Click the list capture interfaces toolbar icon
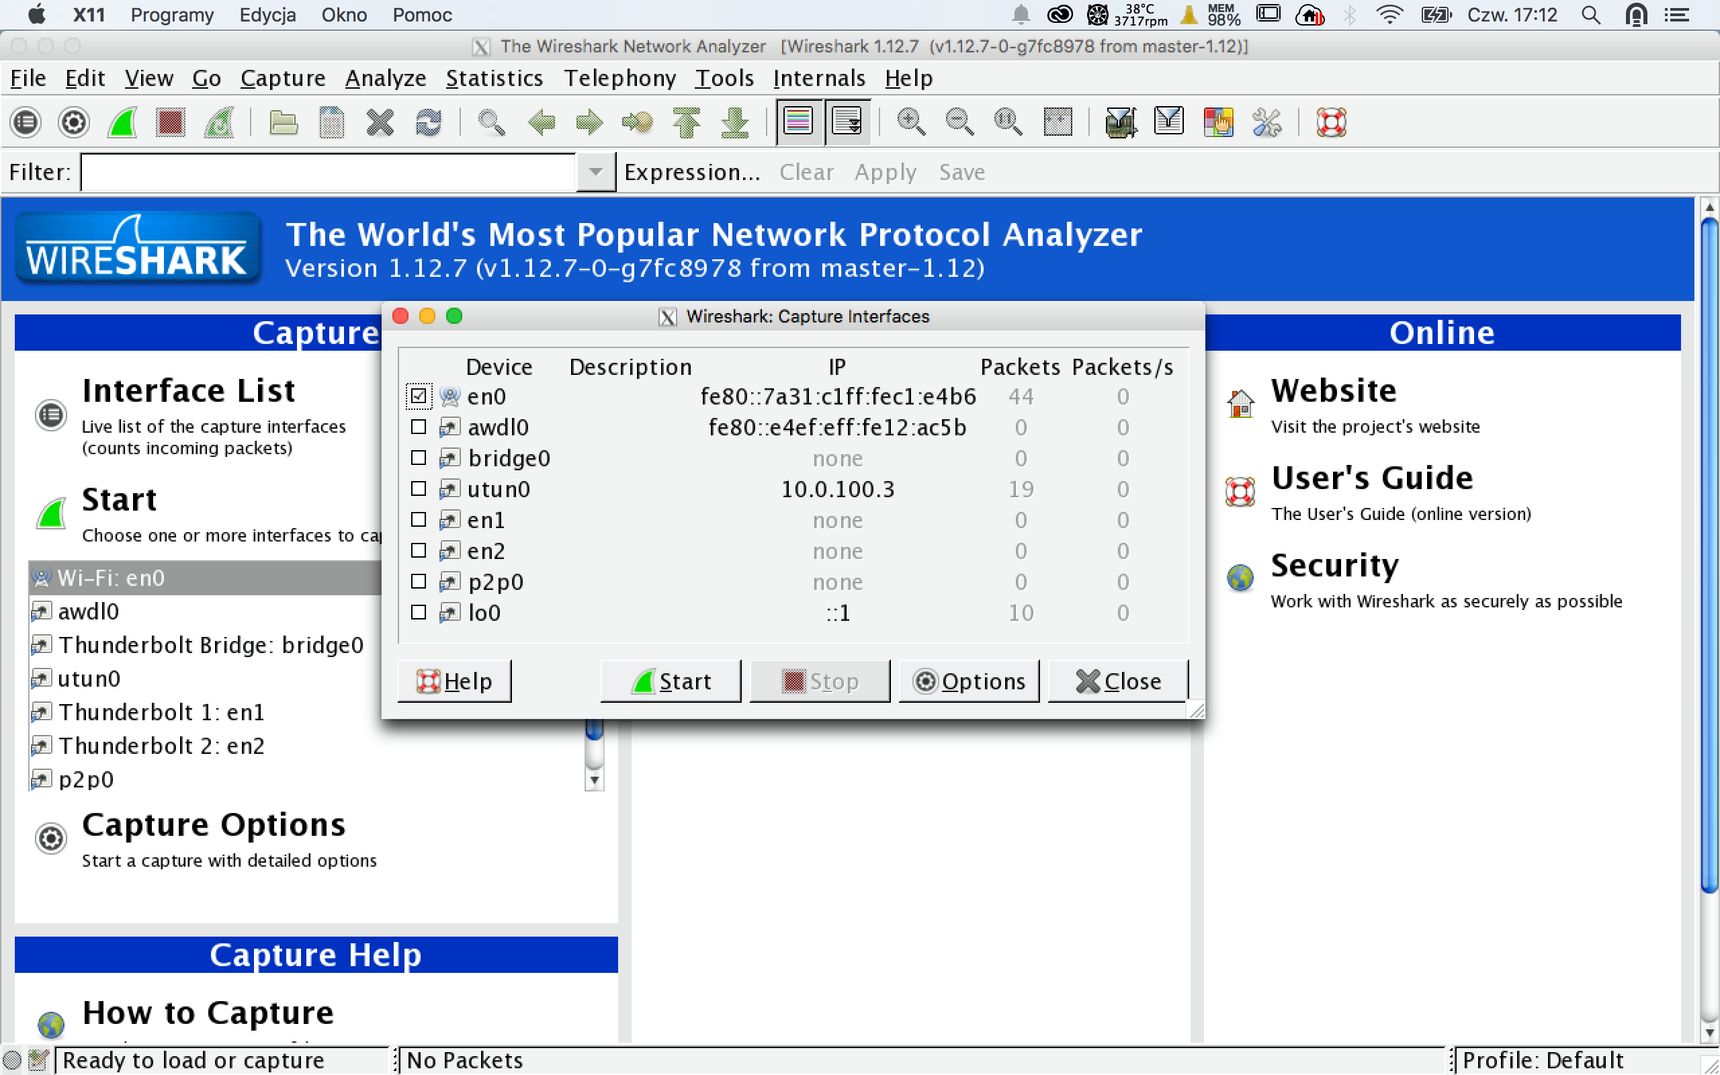 pyautogui.click(x=26, y=122)
